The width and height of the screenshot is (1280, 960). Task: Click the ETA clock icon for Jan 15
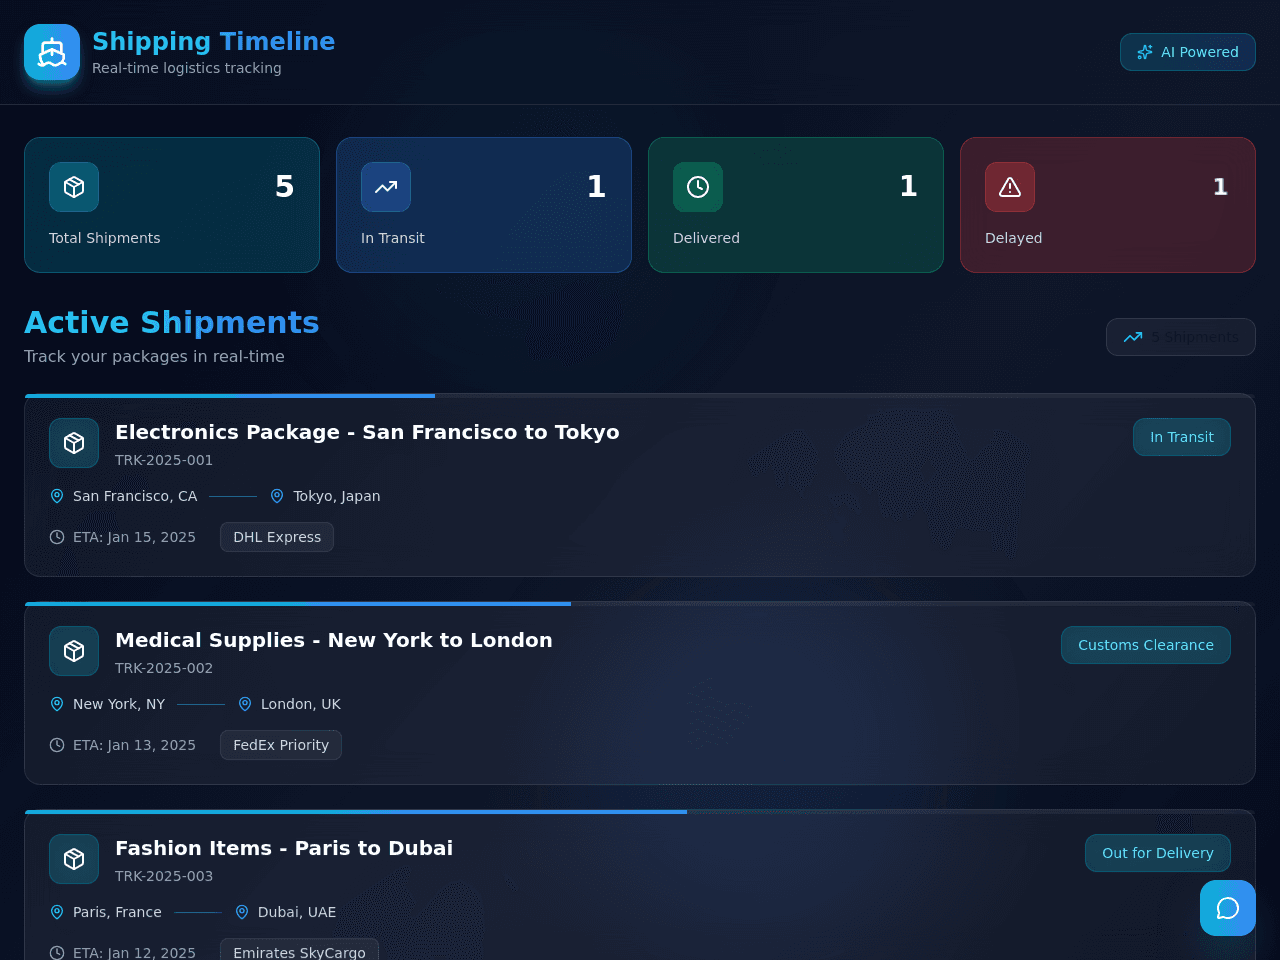point(57,537)
